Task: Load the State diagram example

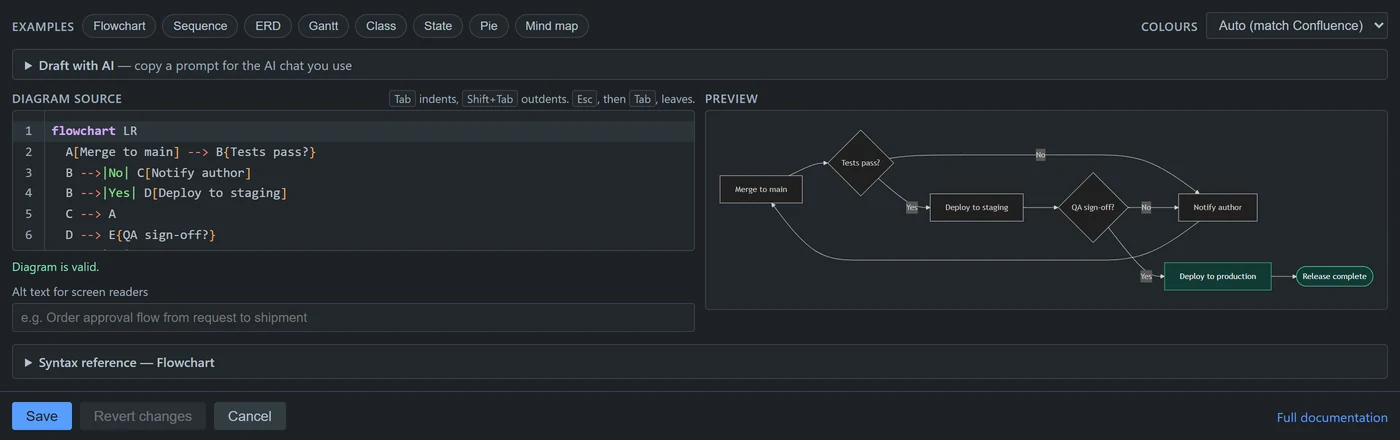Action: click(438, 26)
